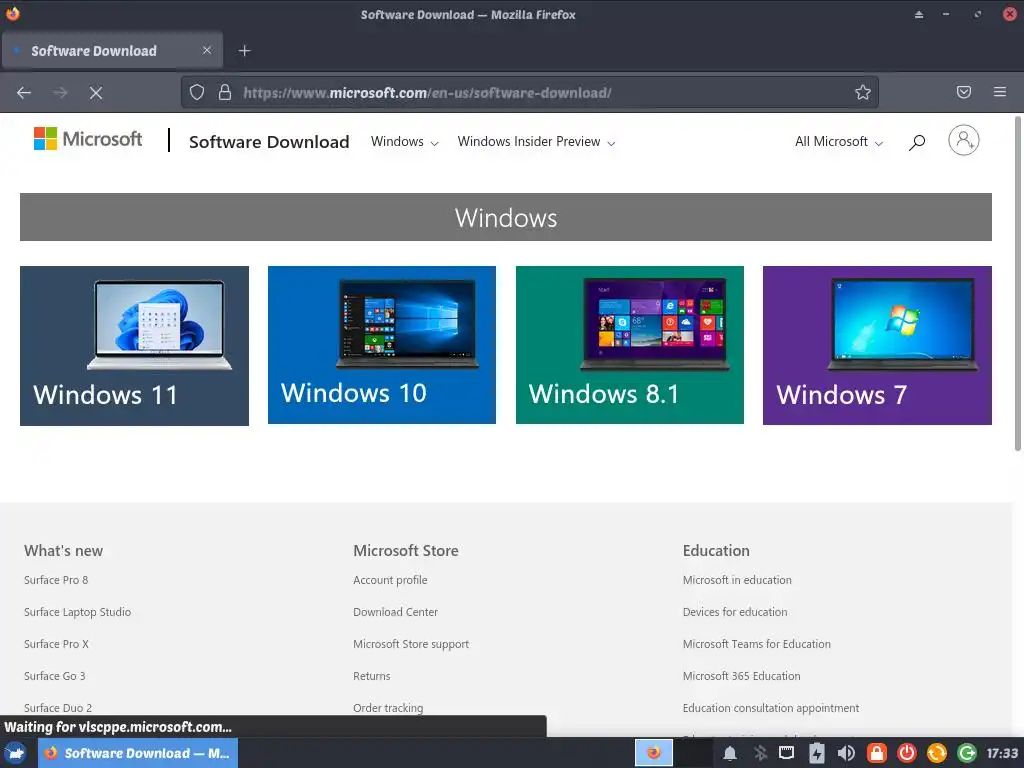This screenshot has height=768, width=1024.
Task: Open a new tab with plus button
Action: (244, 51)
